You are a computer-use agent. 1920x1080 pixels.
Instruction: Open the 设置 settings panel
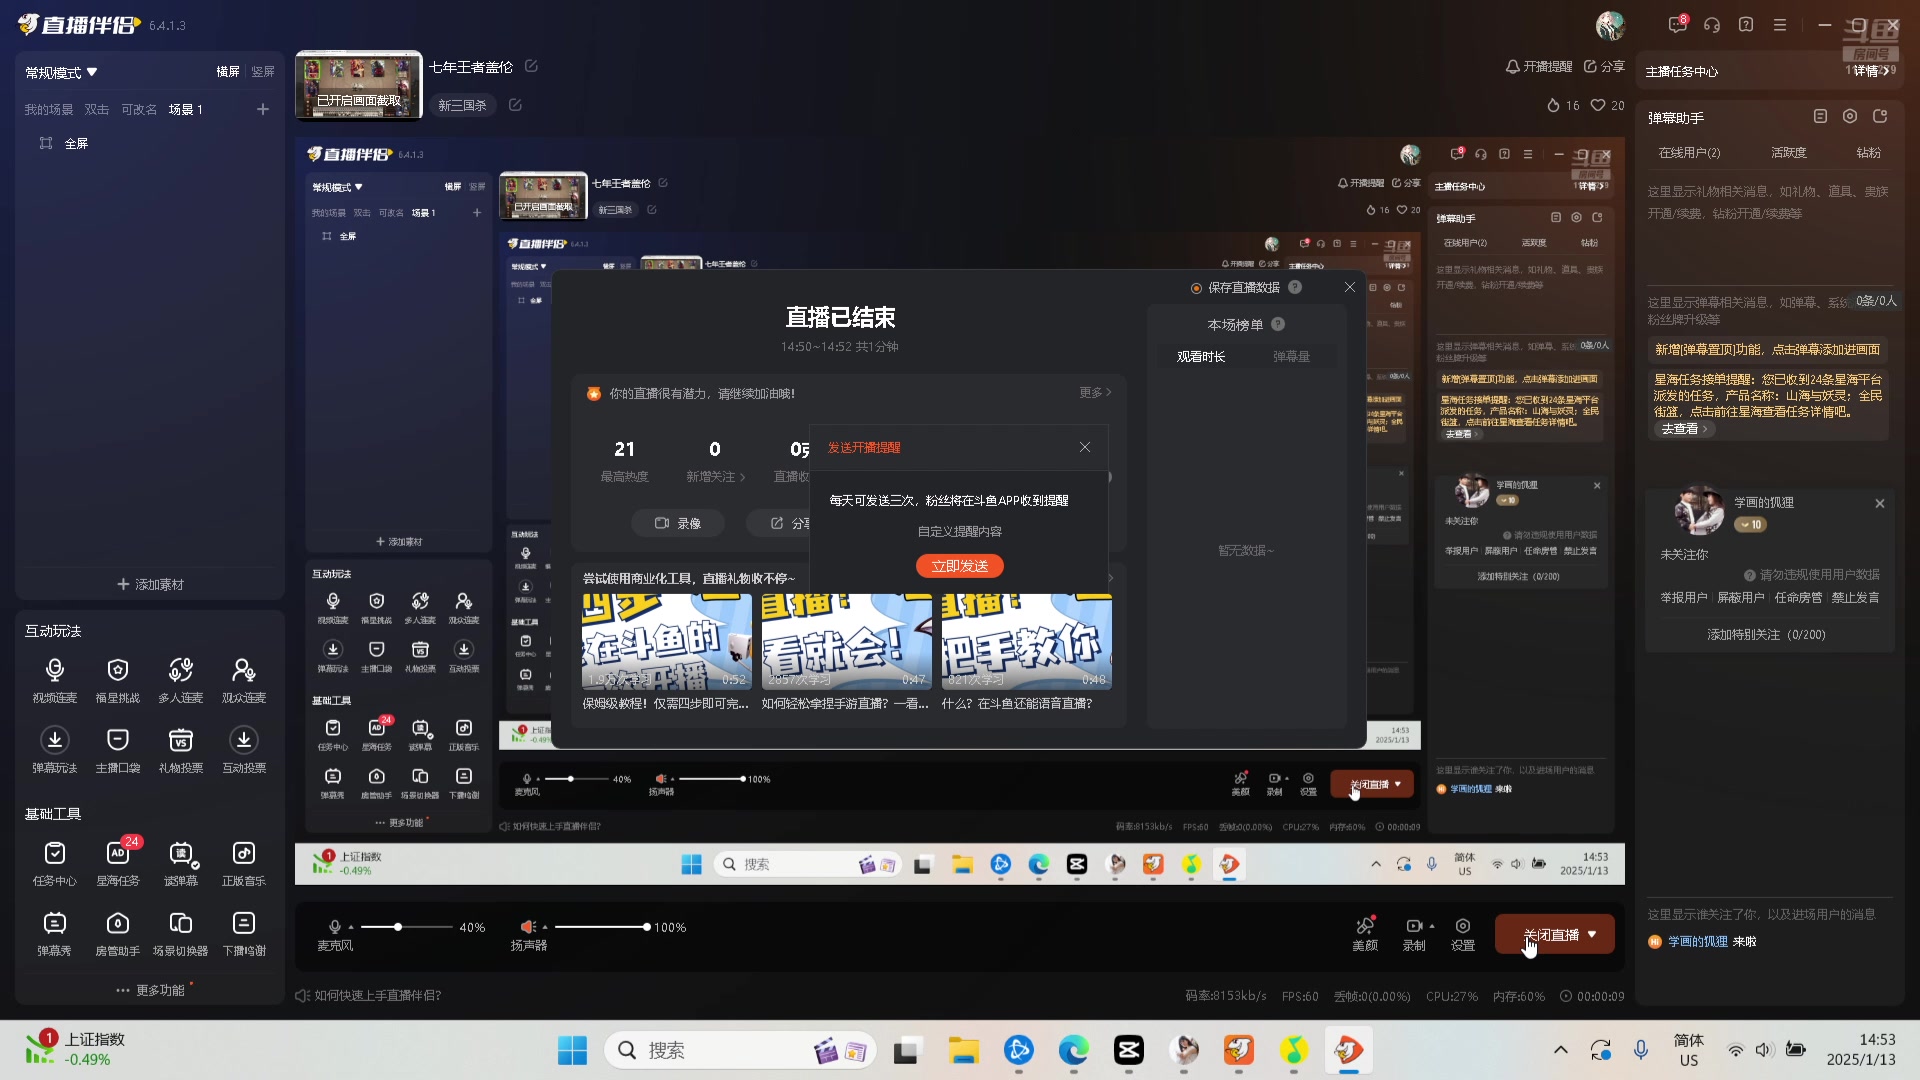click(1463, 934)
